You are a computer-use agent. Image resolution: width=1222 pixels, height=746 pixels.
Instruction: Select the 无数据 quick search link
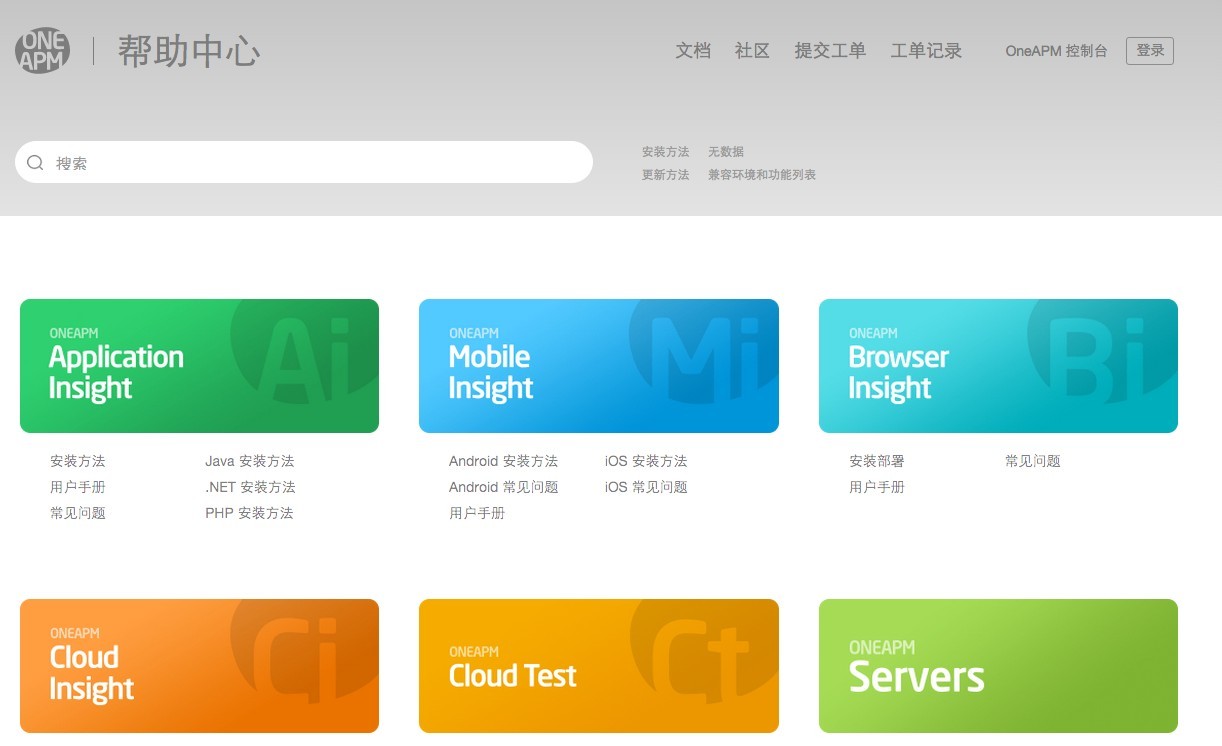[726, 152]
